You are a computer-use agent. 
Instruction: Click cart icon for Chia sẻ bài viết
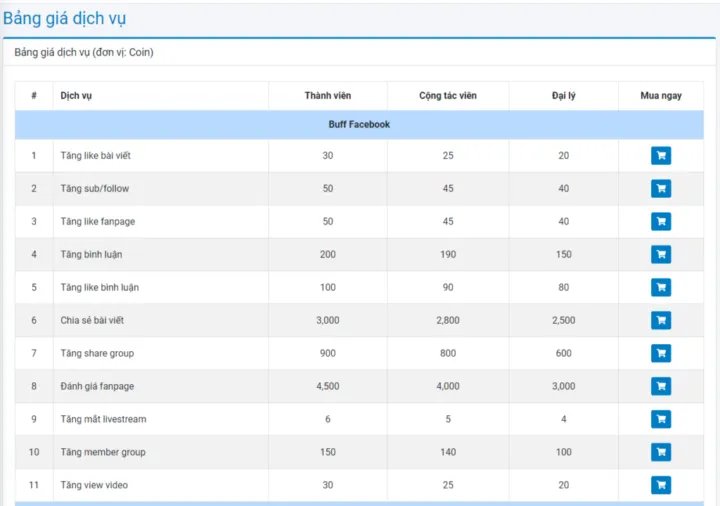point(660,320)
